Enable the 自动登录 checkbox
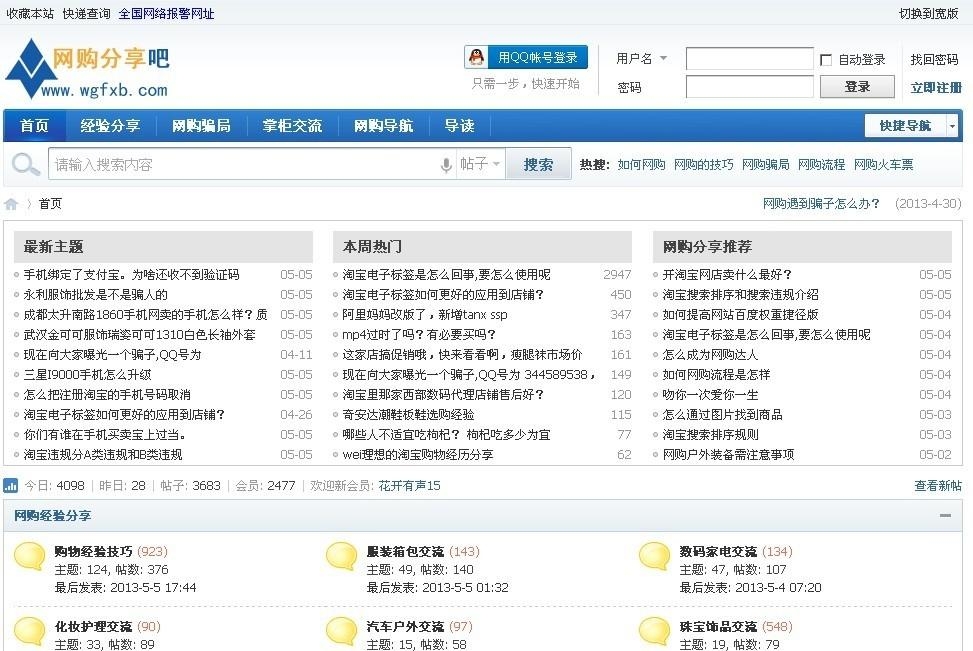Viewport: 973px width, 651px height. tap(826, 57)
